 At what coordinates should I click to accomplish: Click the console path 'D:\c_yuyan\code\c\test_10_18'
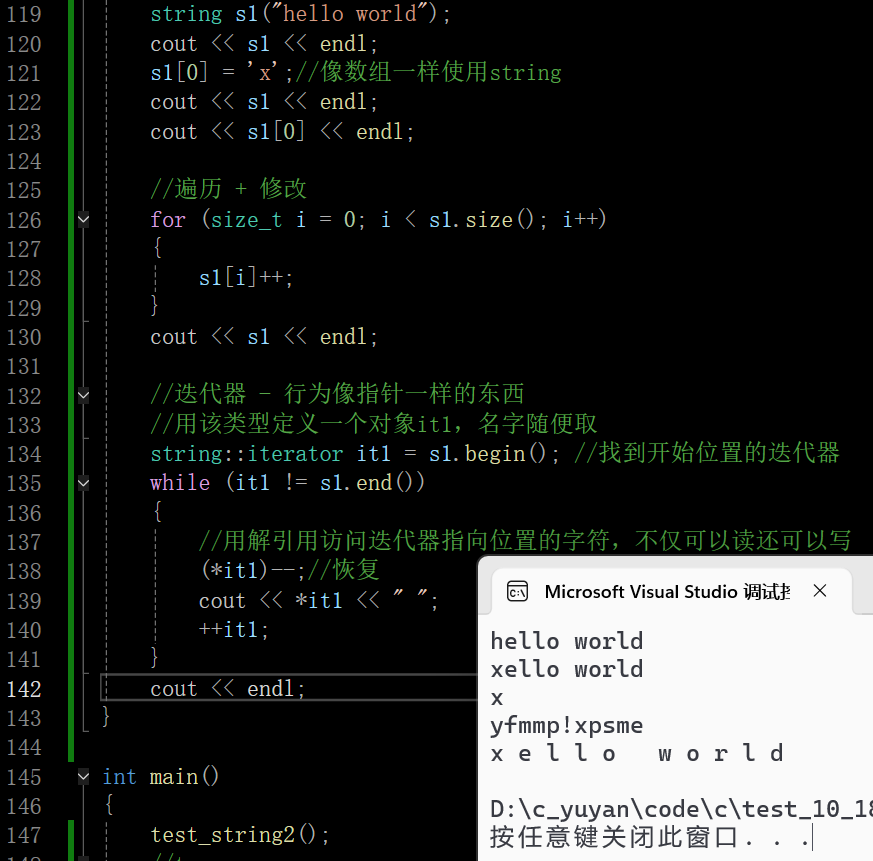[x=681, y=809]
